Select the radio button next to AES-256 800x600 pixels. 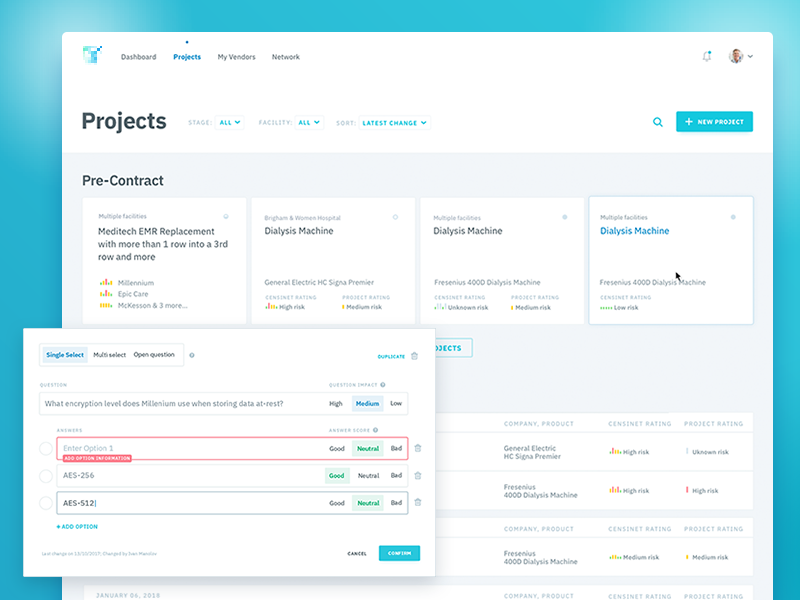(x=47, y=477)
